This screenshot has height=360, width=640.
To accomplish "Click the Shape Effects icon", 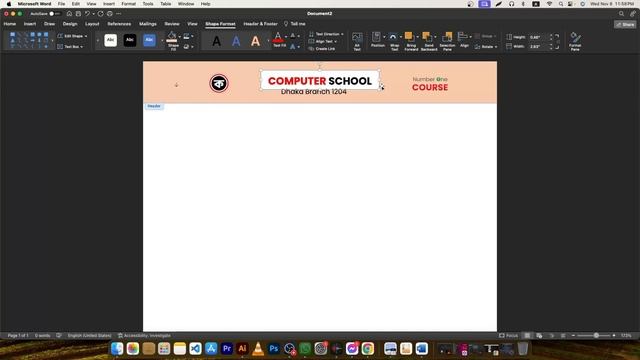I will click(187, 47).
